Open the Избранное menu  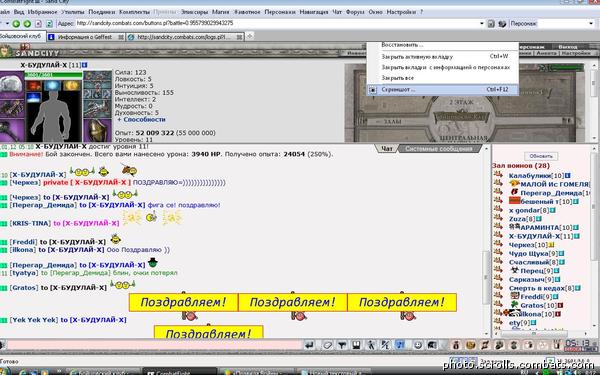pos(42,12)
